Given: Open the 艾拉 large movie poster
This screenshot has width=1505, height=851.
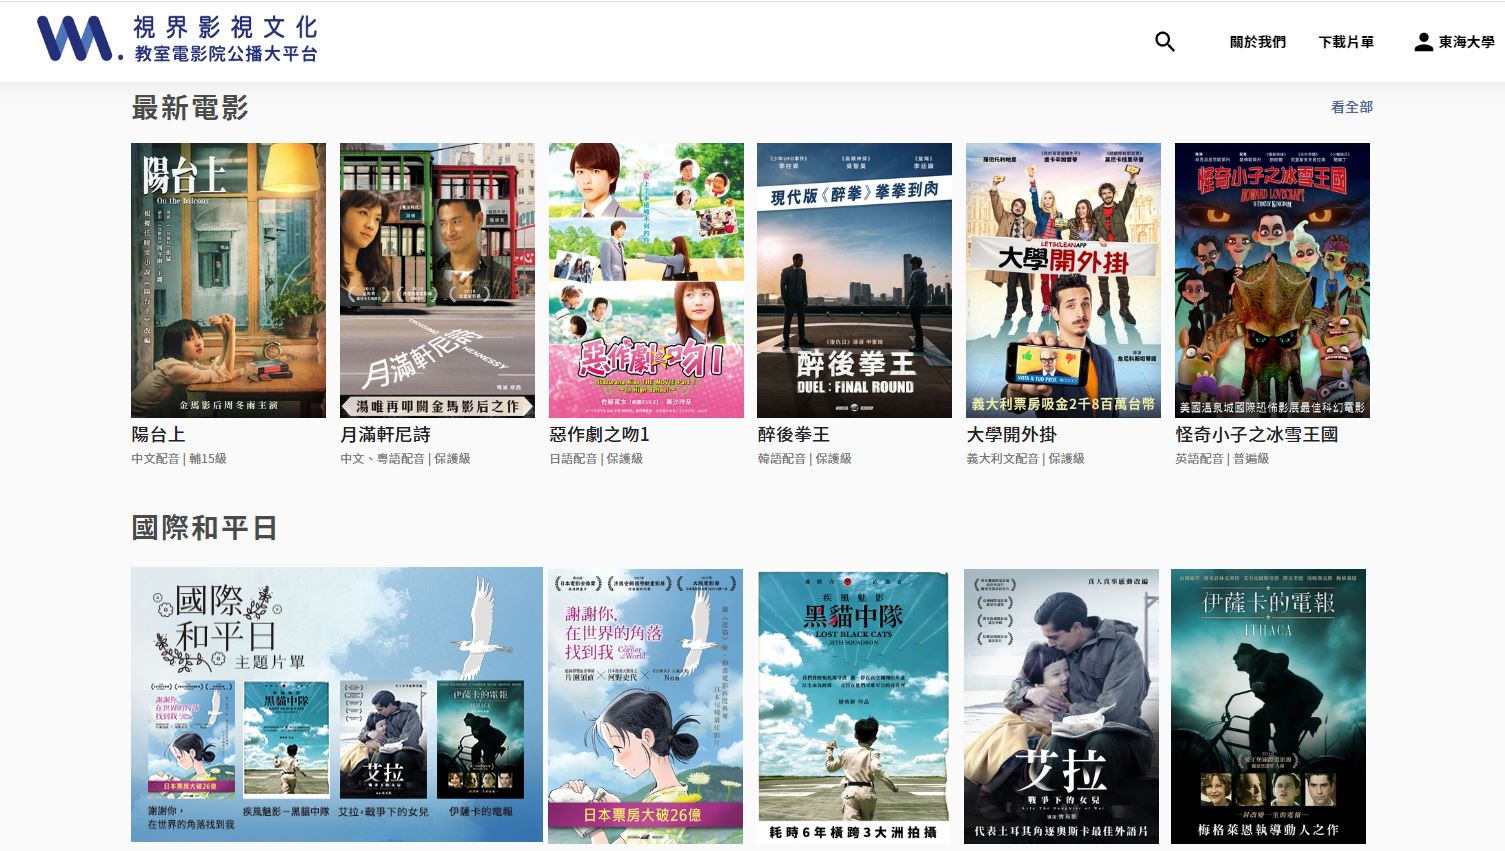Looking at the screenshot, I should [1061, 706].
